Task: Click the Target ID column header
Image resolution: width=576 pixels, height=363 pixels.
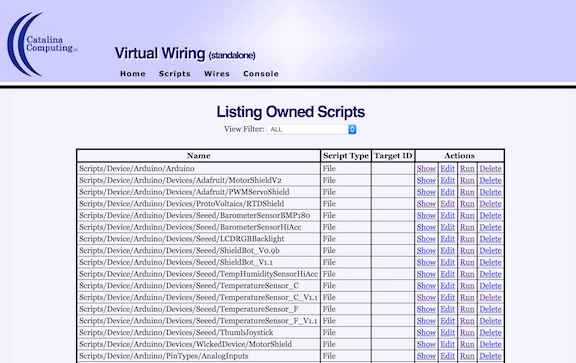Action: coord(393,156)
